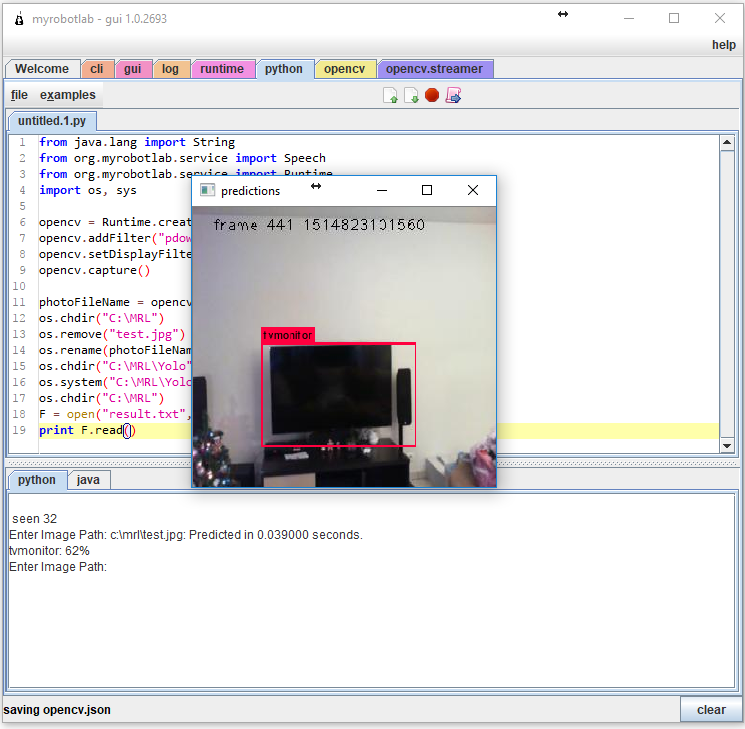Click line 12 os.chdir("C:\MRL")

tap(102, 318)
